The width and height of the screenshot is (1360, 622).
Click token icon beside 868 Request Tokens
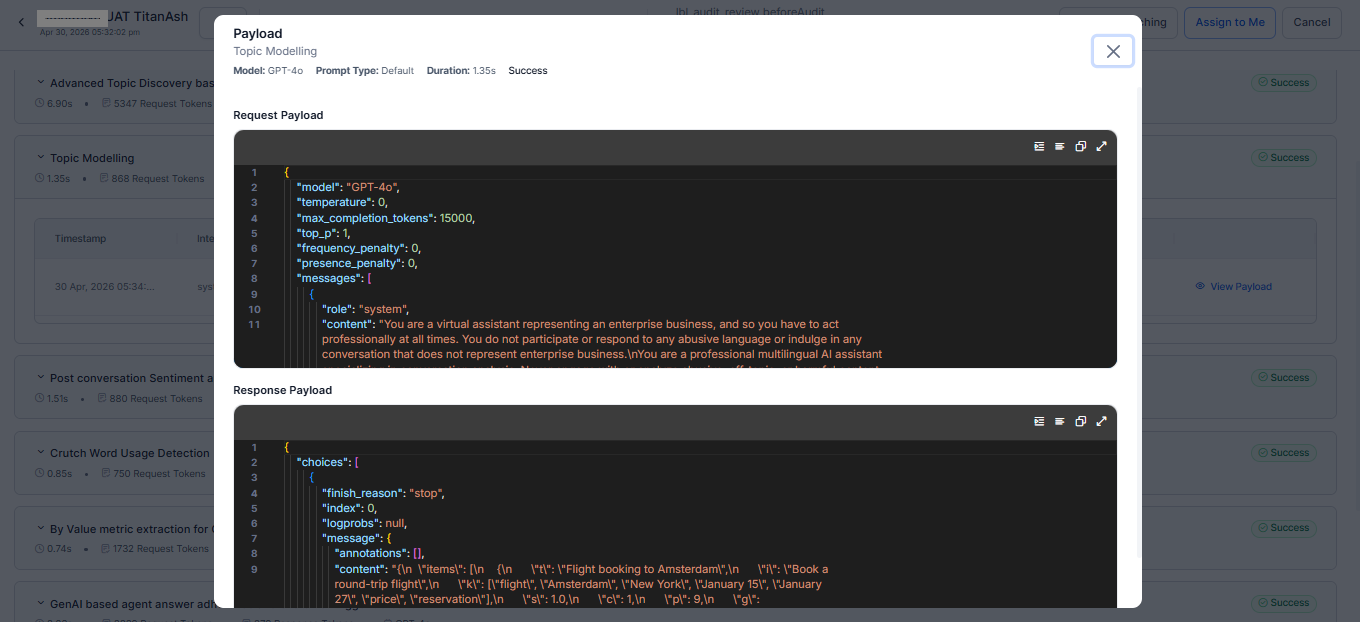(x=104, y=178)
